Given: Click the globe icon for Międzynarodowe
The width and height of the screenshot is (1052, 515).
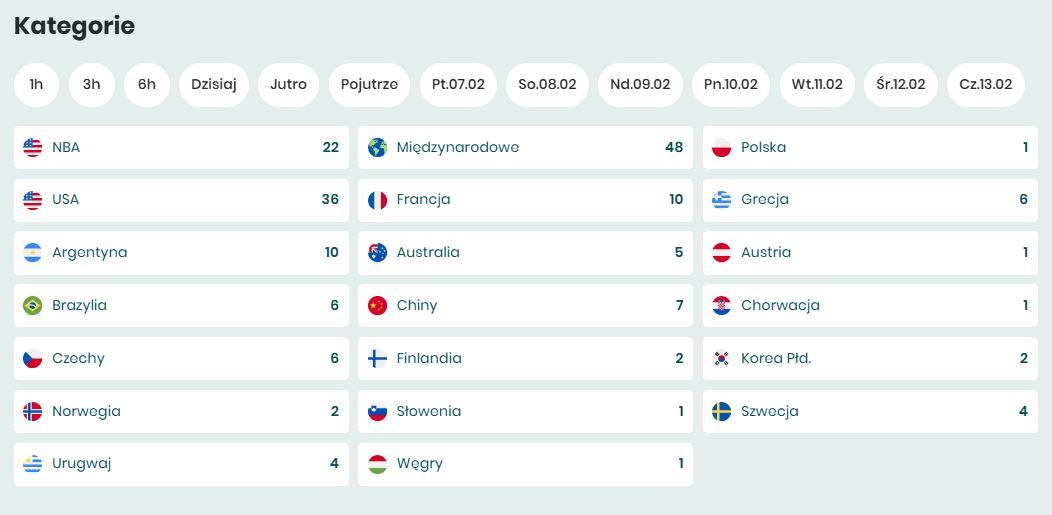Looking at the screenshot, I should coord(377,147).
